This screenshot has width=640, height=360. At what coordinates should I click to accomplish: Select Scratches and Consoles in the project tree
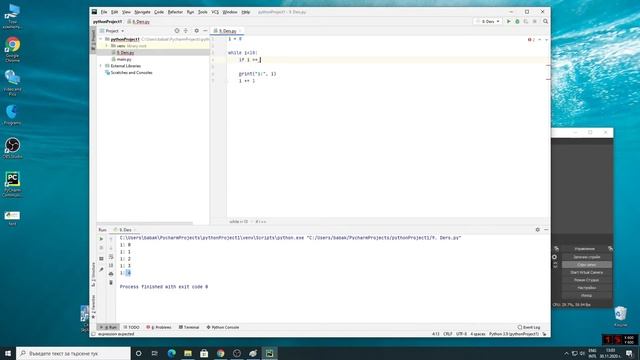(x=129, y=73)
